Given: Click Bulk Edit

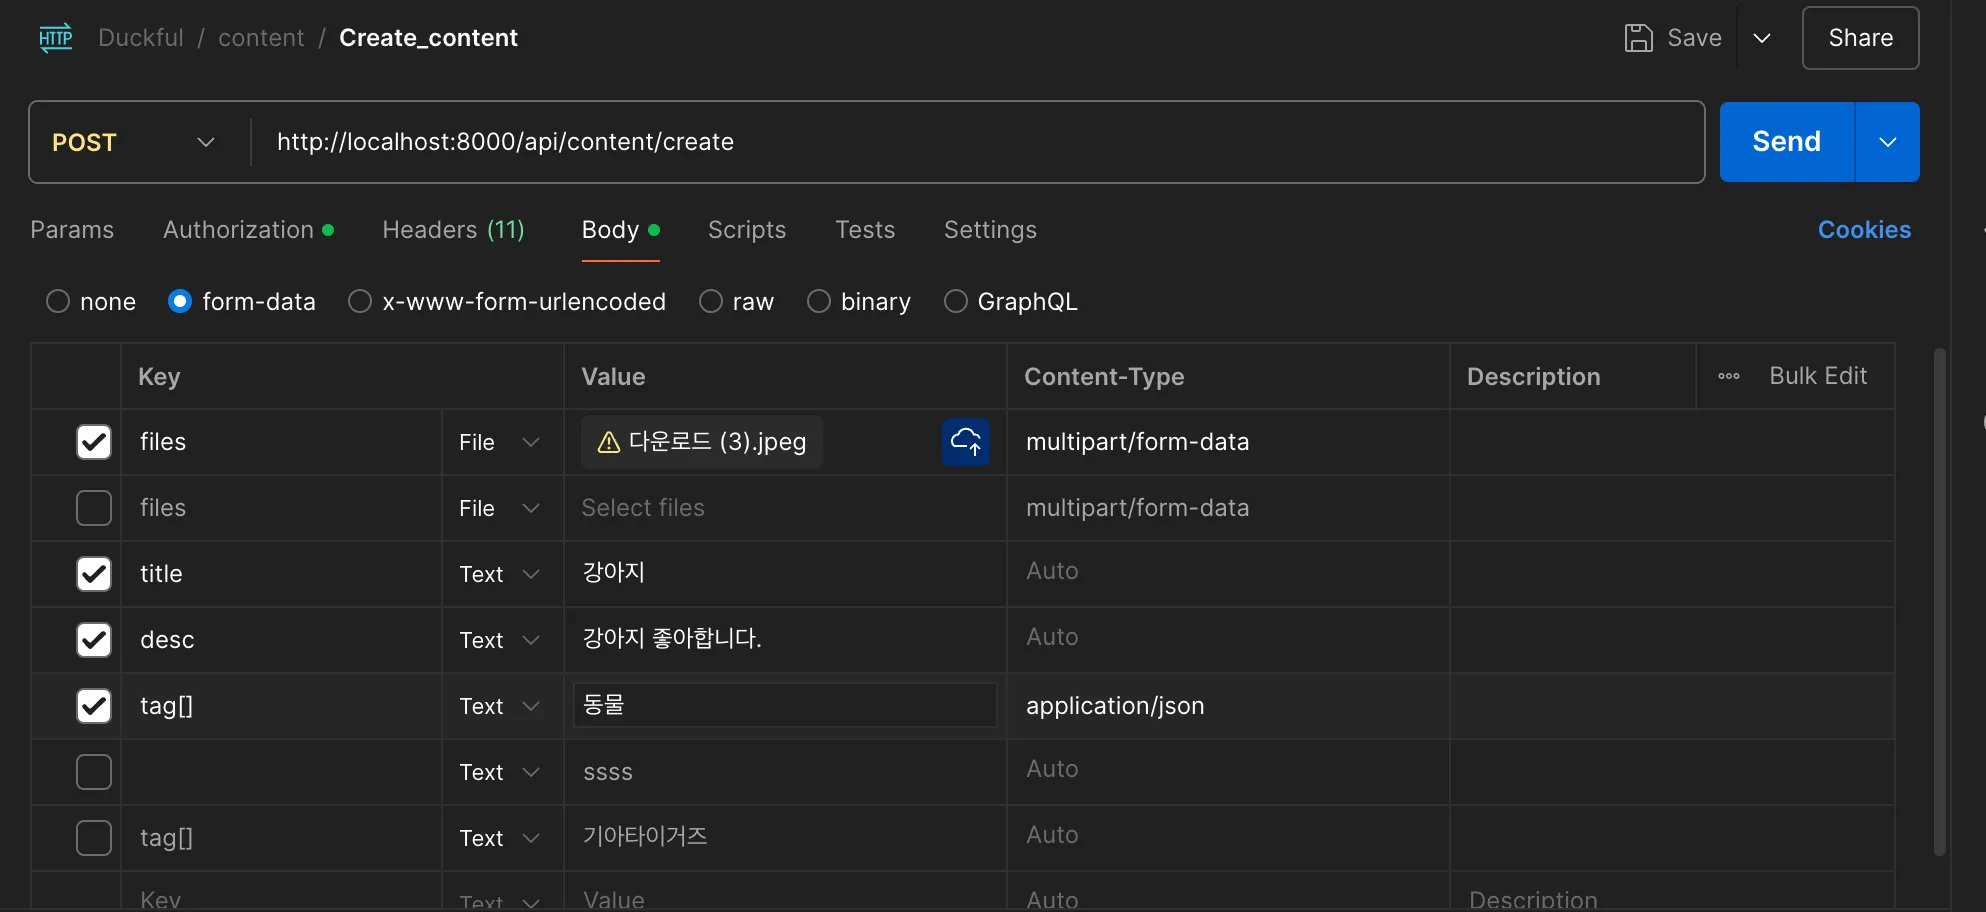Looking at the screenshot, I should (1818, 376).
